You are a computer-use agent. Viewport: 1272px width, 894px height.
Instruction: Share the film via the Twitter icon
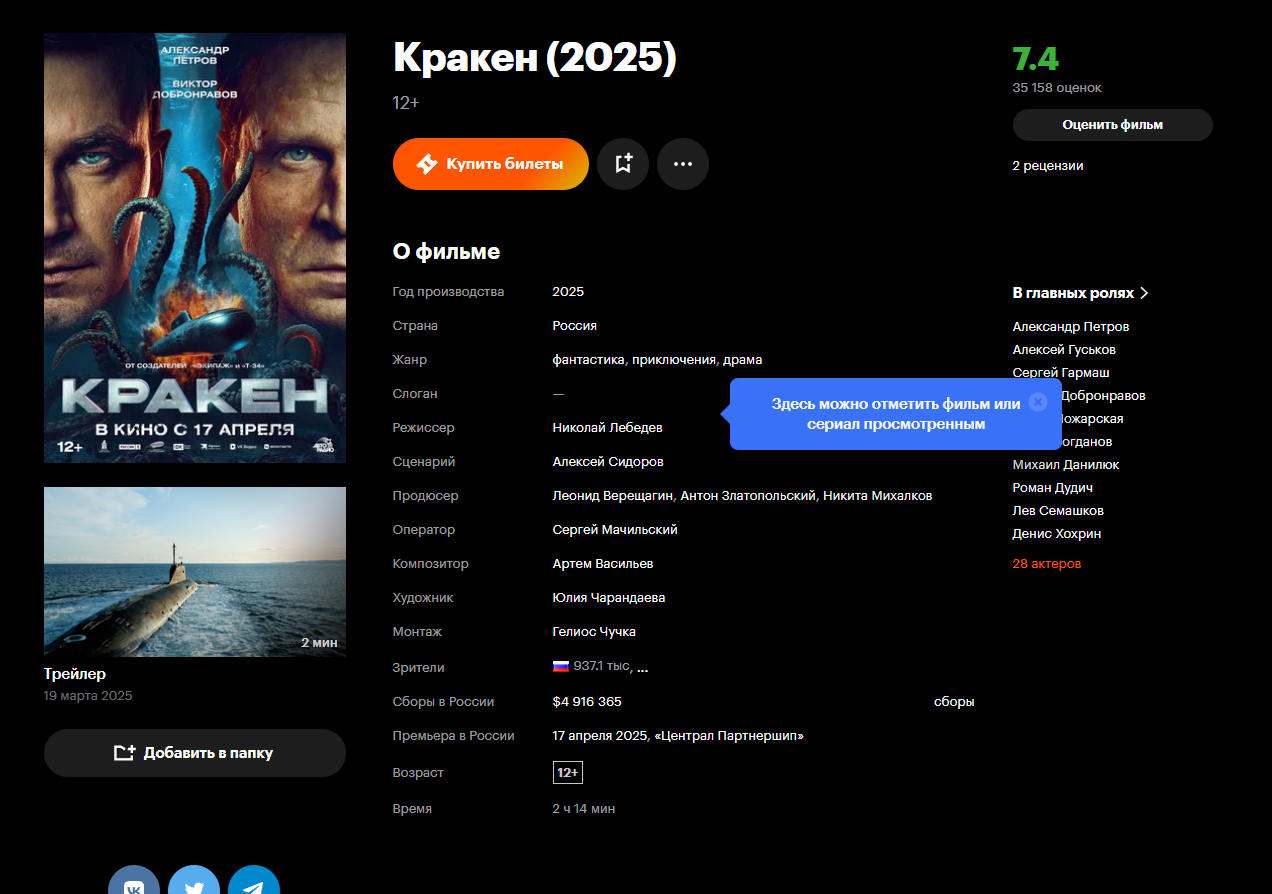(194, 886)
